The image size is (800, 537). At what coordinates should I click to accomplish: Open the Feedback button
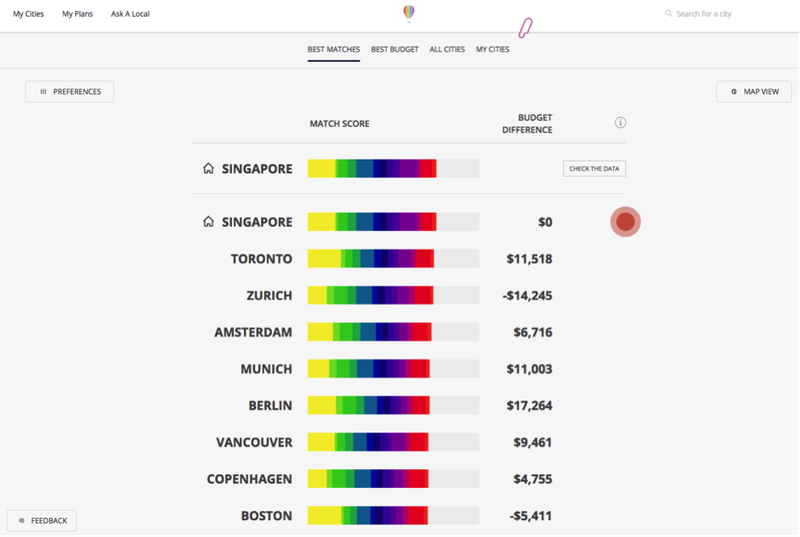(42, 521)
